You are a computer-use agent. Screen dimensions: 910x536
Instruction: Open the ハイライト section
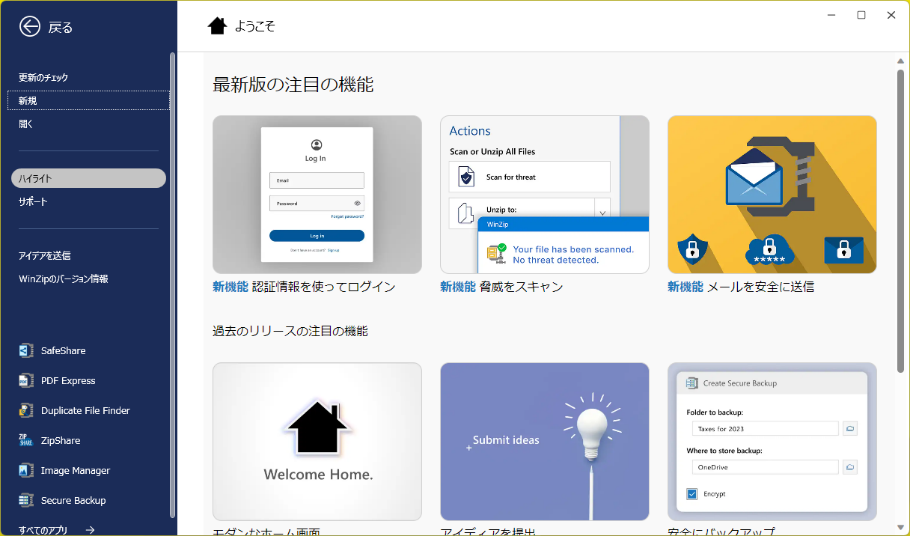point(88,178)
